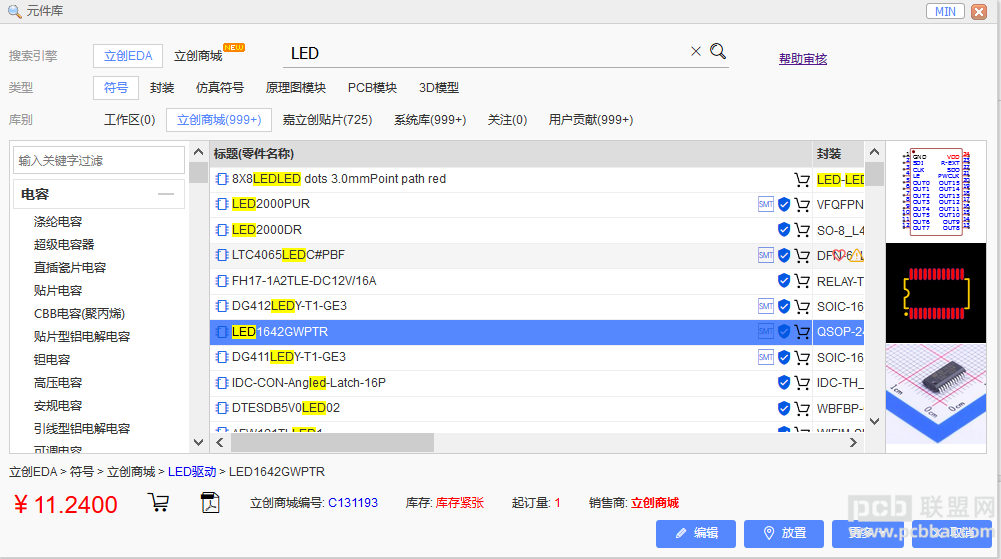Click verified shield on IDC-CON-Angled-Latch-16P row
The height and width of the screenshot is (559, 1001).
784,383
